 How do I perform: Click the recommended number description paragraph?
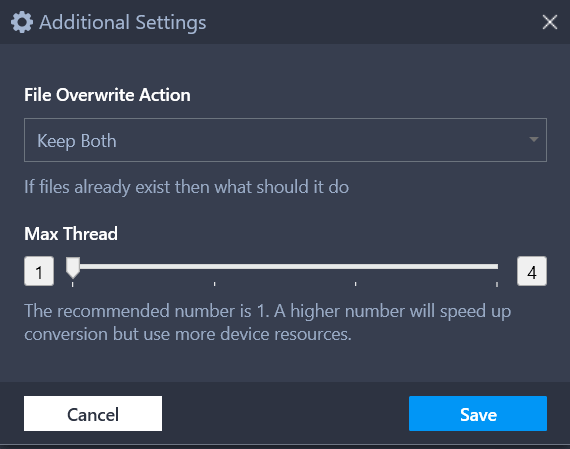pyautogui.click(x=268, y=322)
